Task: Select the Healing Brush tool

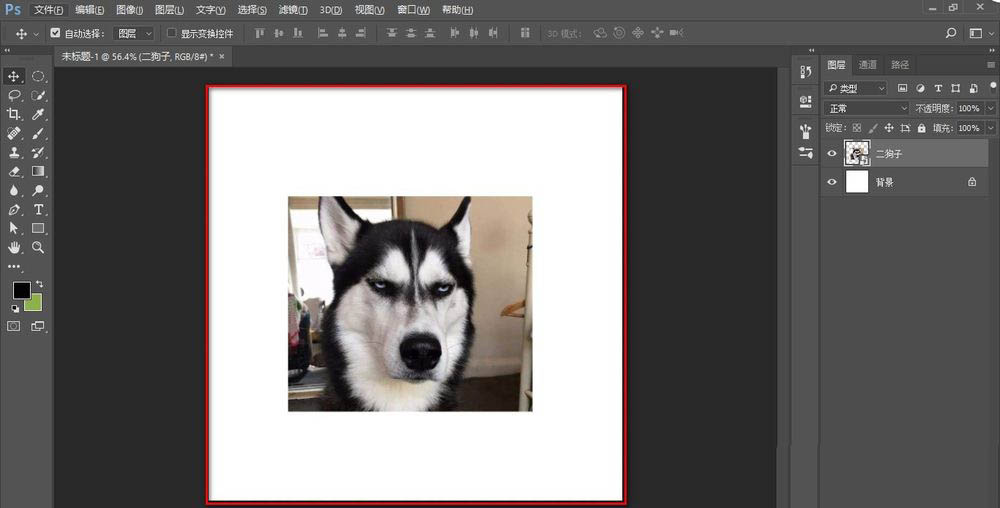Action: click(x=13, y=133)
